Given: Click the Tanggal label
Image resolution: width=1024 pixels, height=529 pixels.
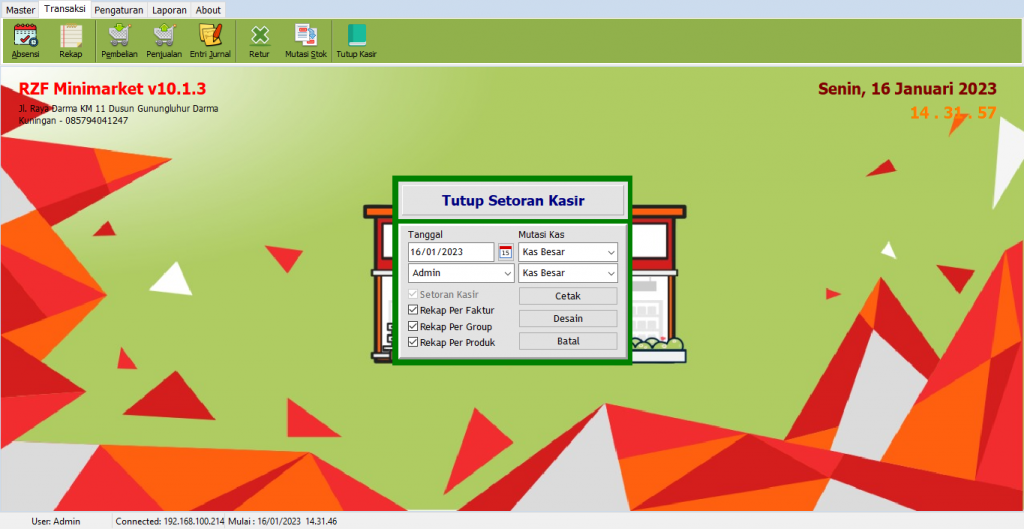Looking at the screenshot, I should 425,234.
